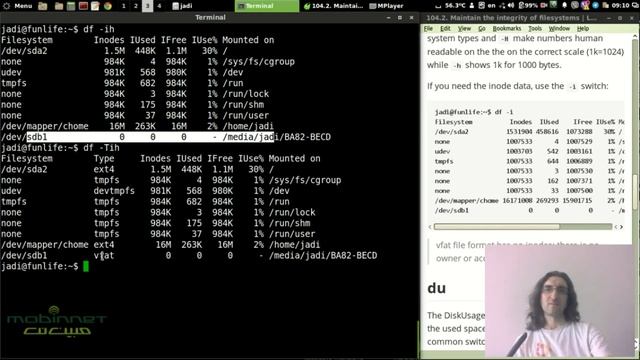
Task: Click rightmost arrow of code block scrollbar
Action: 622,227
